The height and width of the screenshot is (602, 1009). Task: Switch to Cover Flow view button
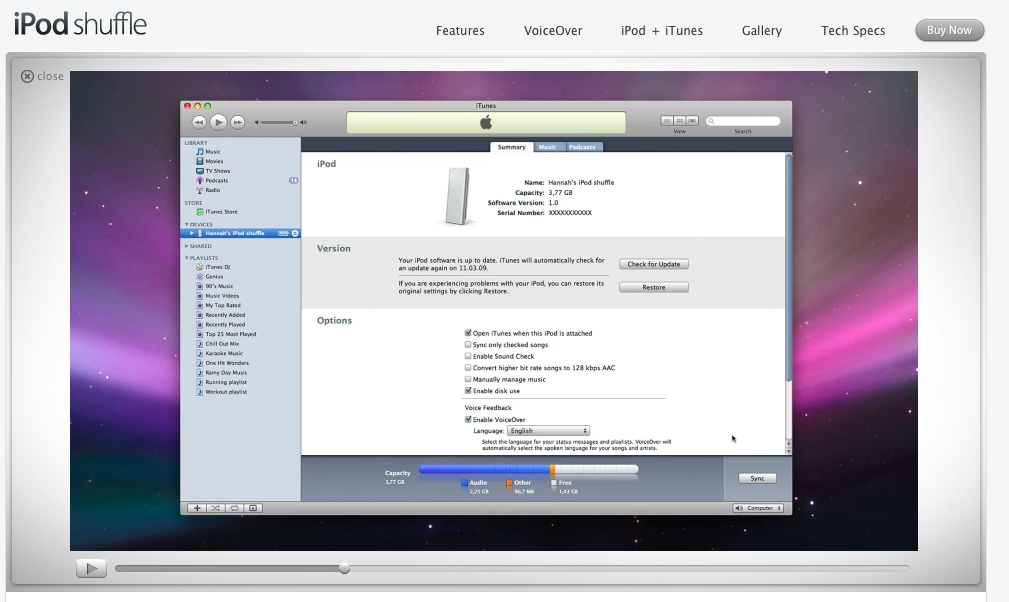692,121
